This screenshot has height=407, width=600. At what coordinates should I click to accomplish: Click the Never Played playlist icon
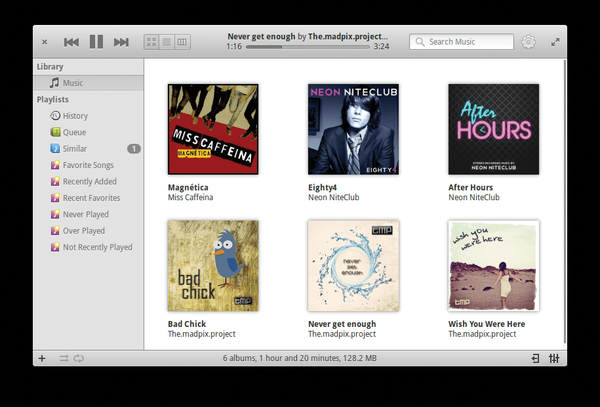55,214
